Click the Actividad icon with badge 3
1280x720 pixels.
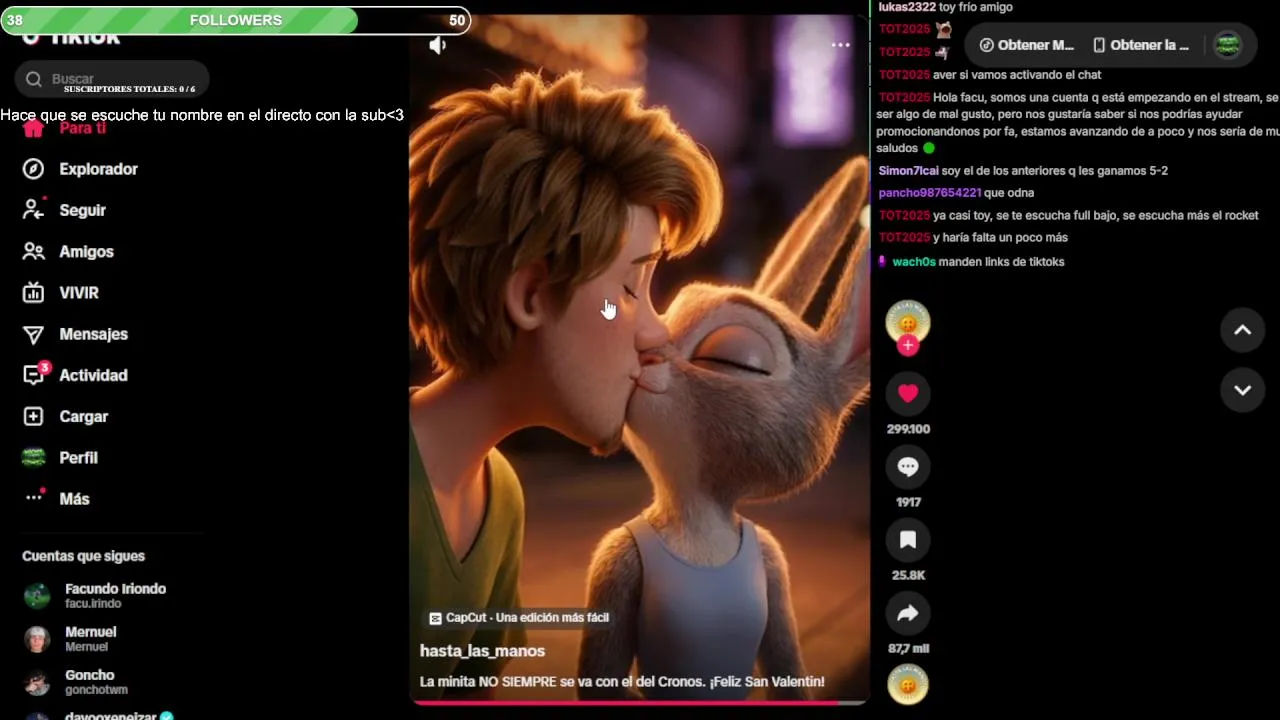point(34,375)
